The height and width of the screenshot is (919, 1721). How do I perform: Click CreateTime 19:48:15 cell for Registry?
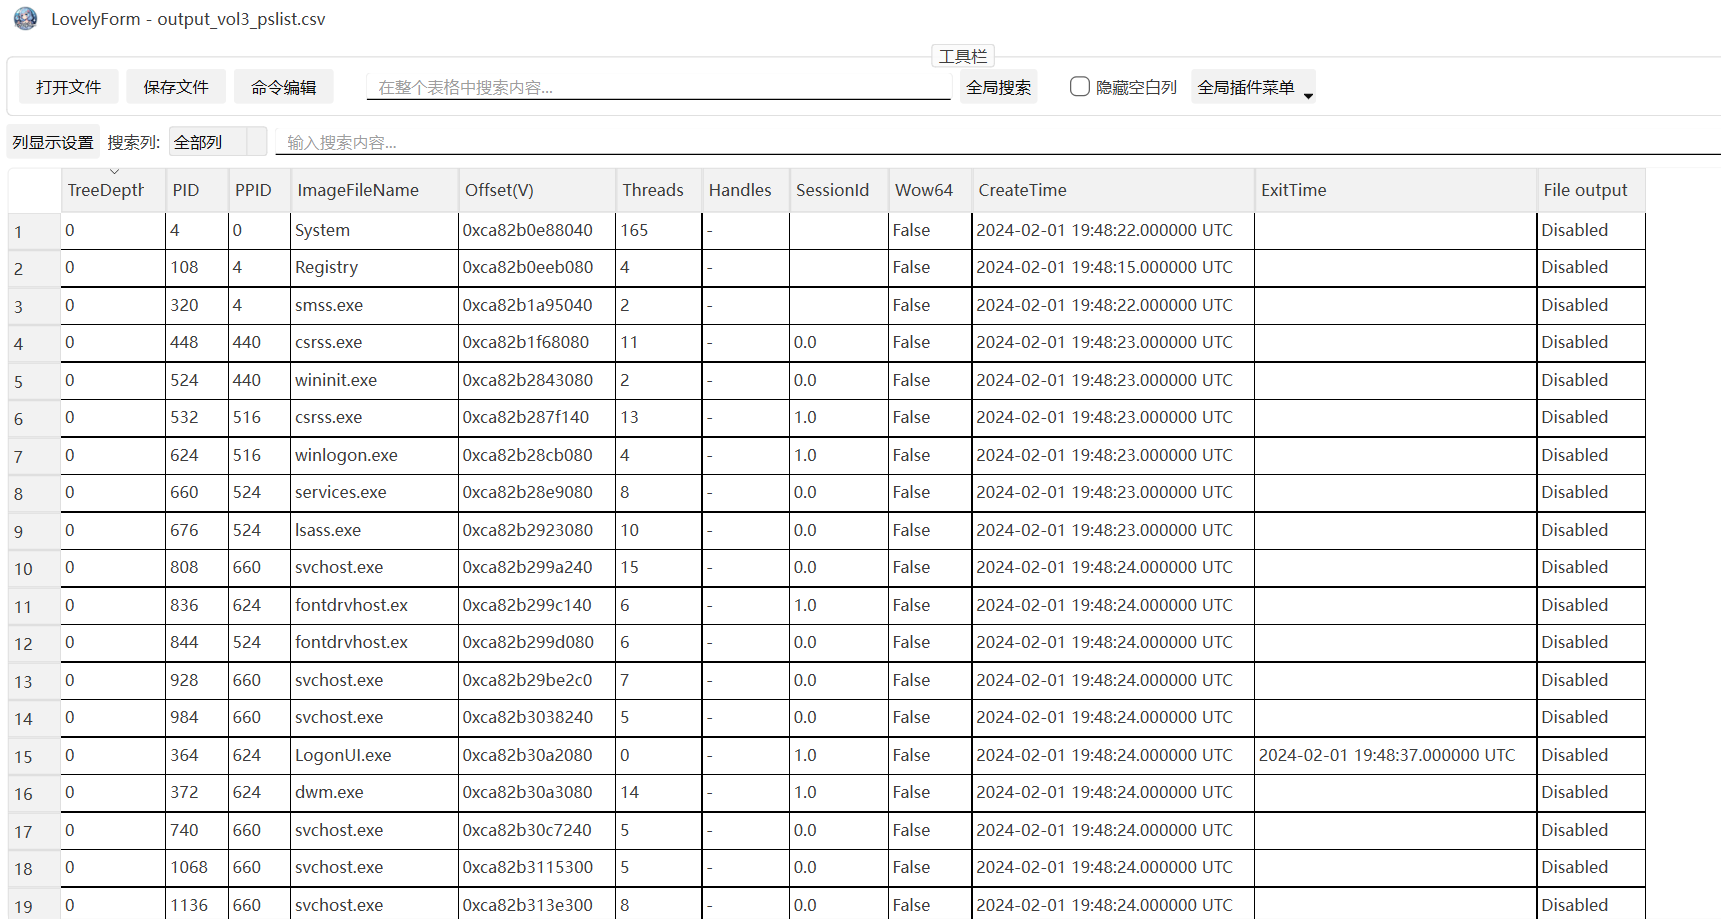click(x=1113, y=268)
